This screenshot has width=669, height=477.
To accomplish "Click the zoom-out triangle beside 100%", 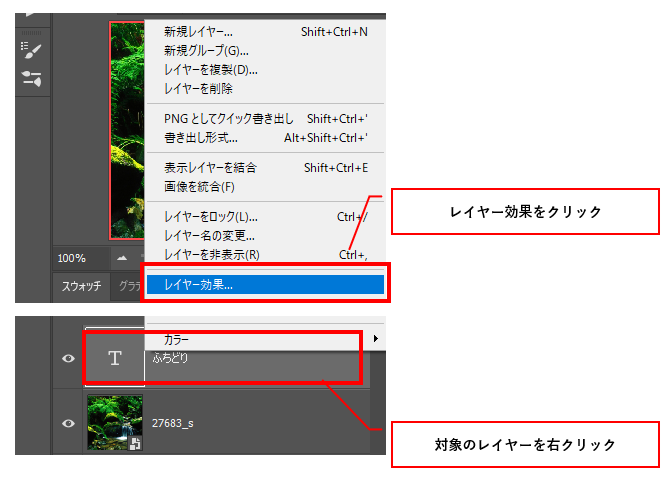I will point(122,257).
